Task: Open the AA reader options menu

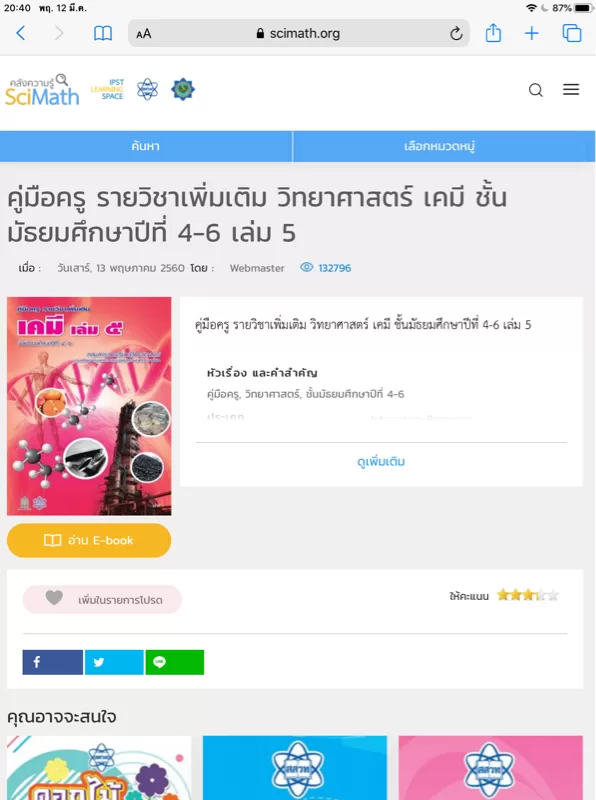Action: [x=144, y=34]
